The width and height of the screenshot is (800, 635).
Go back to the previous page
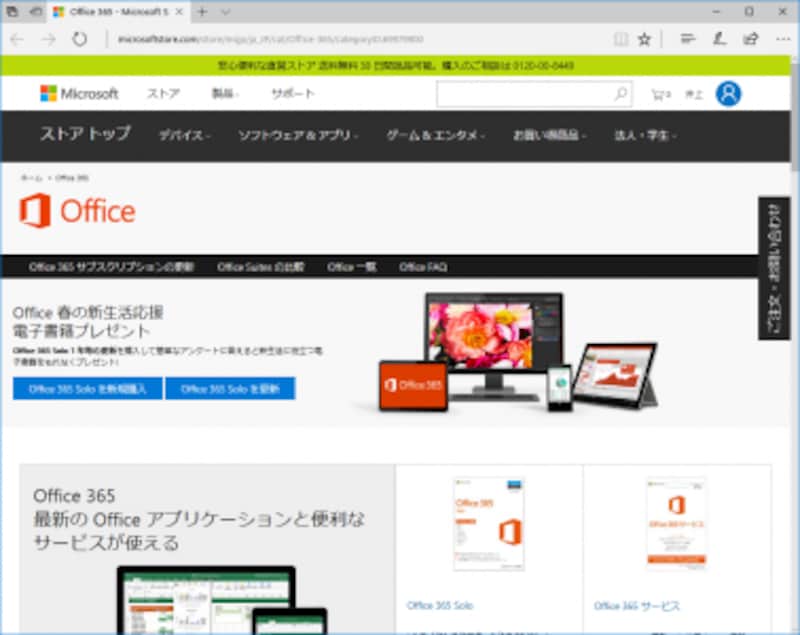(17, 39)
